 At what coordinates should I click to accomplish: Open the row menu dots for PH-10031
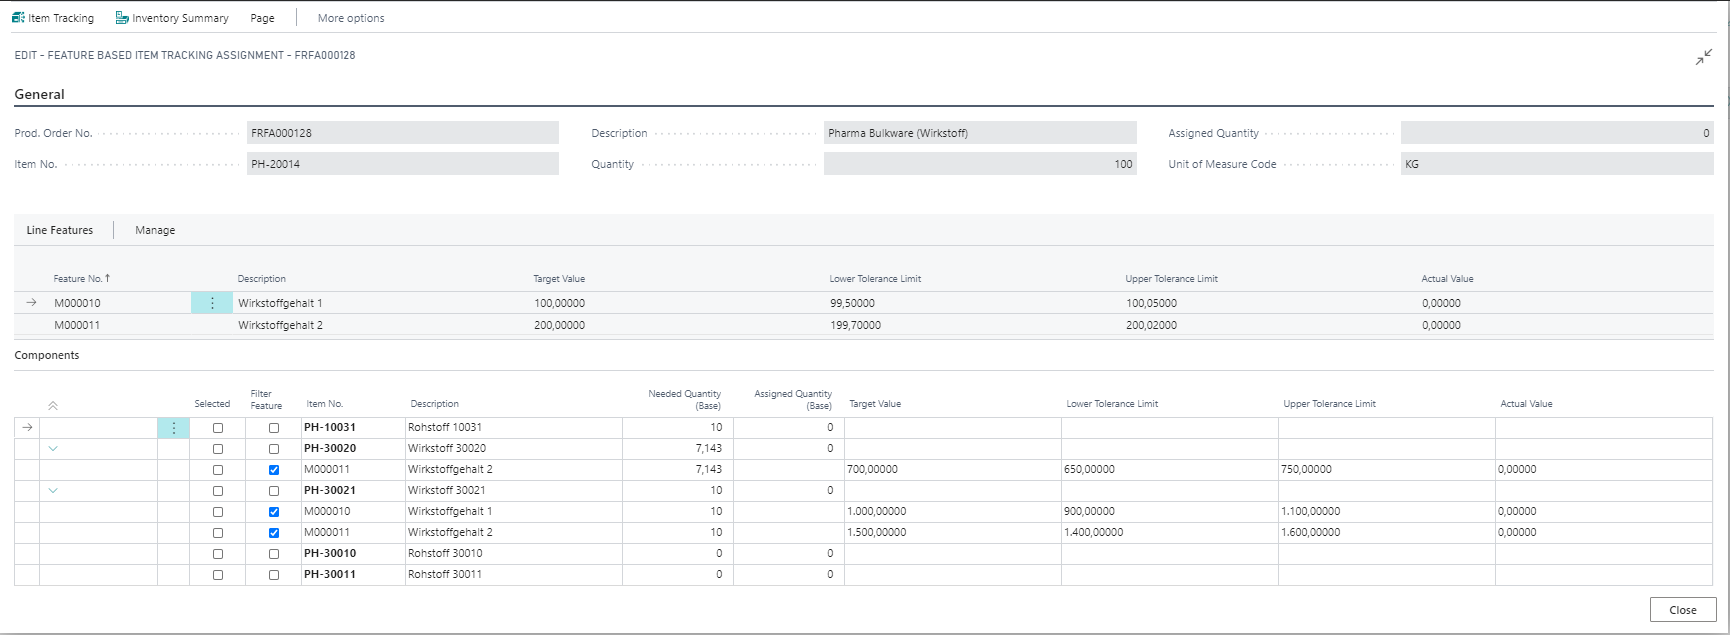(173, 428)
